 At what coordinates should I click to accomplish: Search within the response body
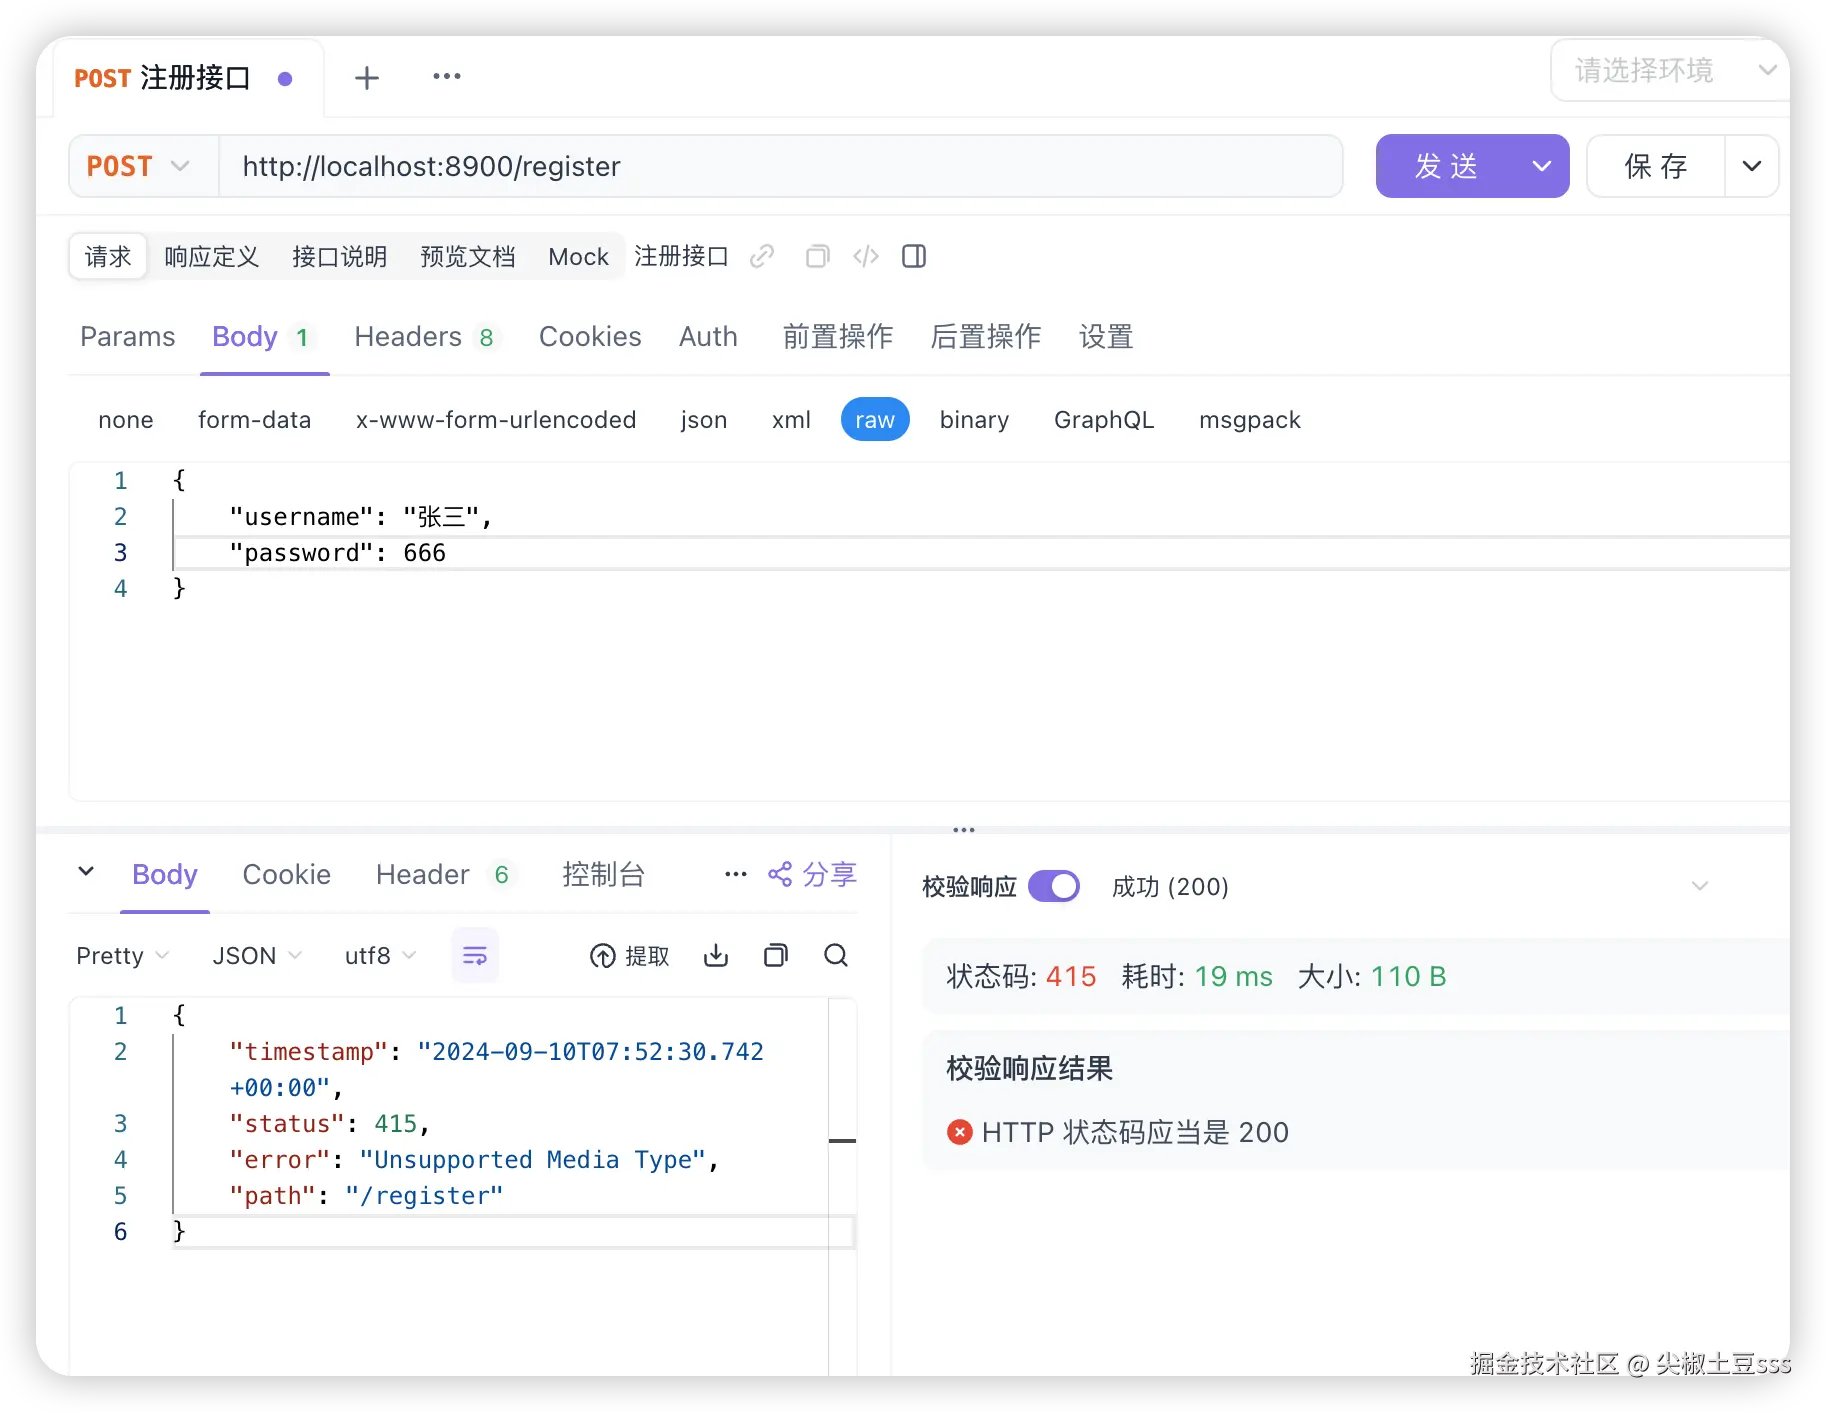pyautogui.click(x=836, y=956)
